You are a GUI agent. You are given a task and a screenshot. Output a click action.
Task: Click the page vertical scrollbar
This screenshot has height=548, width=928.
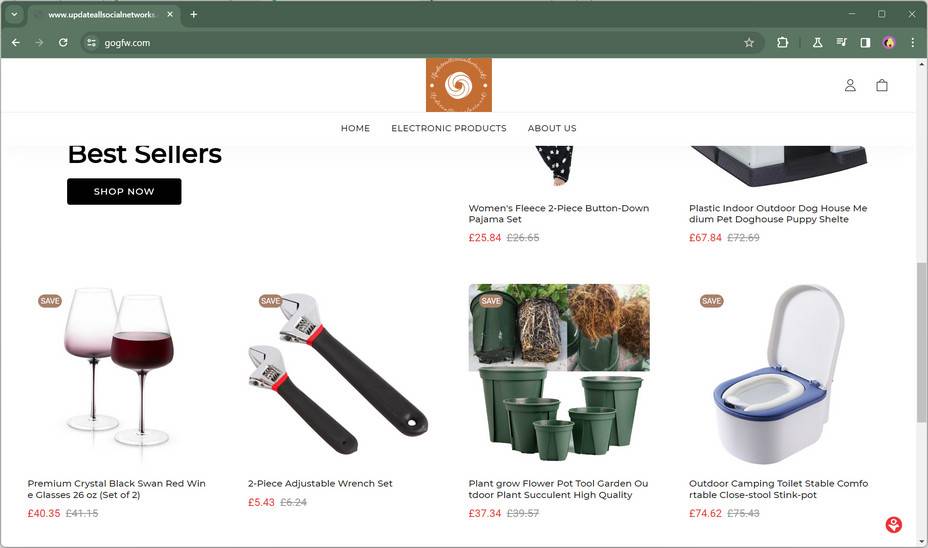tap(921, 342)
